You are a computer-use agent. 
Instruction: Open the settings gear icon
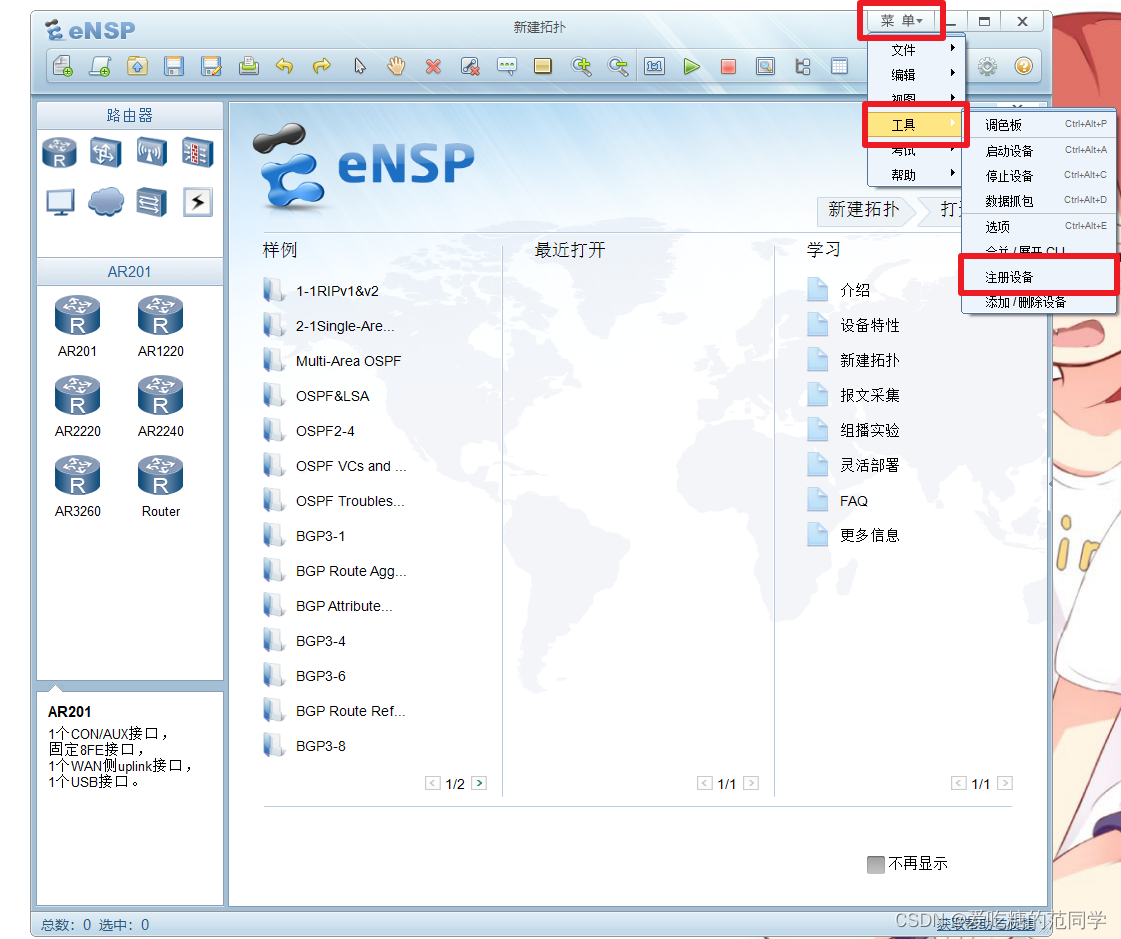[986, 66]
